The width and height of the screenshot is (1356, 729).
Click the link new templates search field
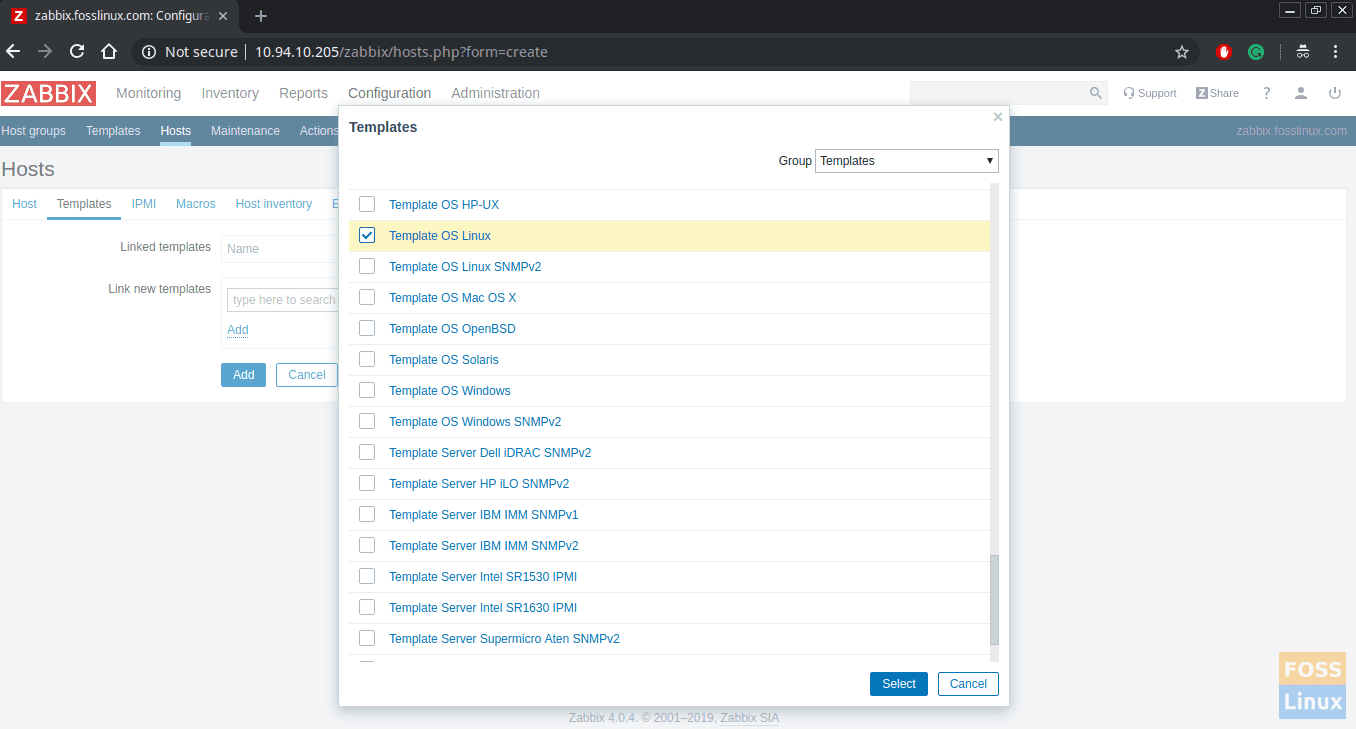[283, 300]
